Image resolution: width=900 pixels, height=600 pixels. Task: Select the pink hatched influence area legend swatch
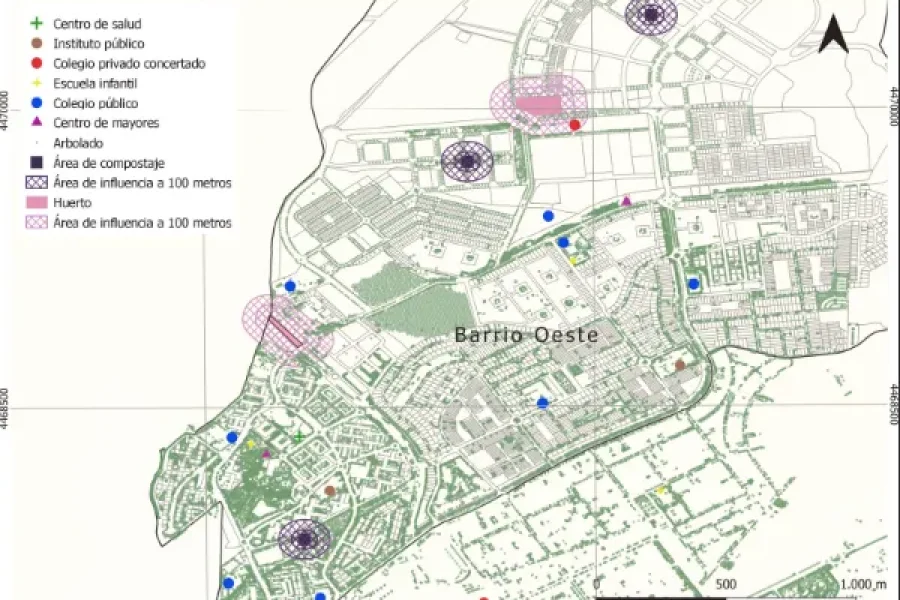coord(37,222)
